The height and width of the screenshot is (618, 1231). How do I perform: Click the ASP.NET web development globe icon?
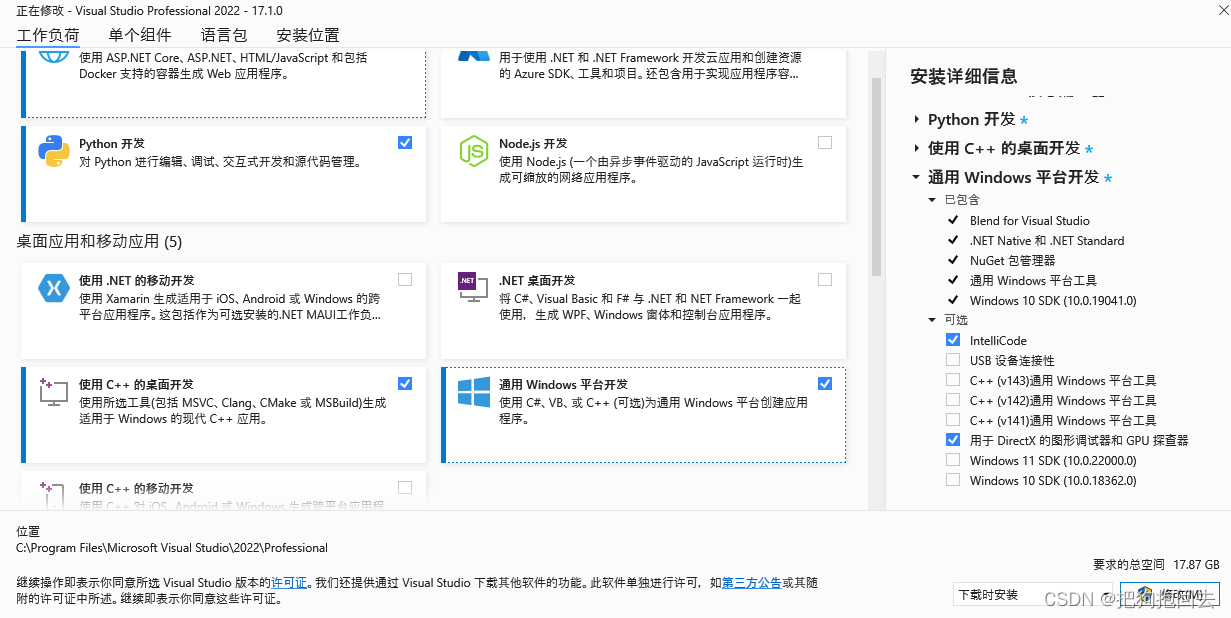coord(53,55)
